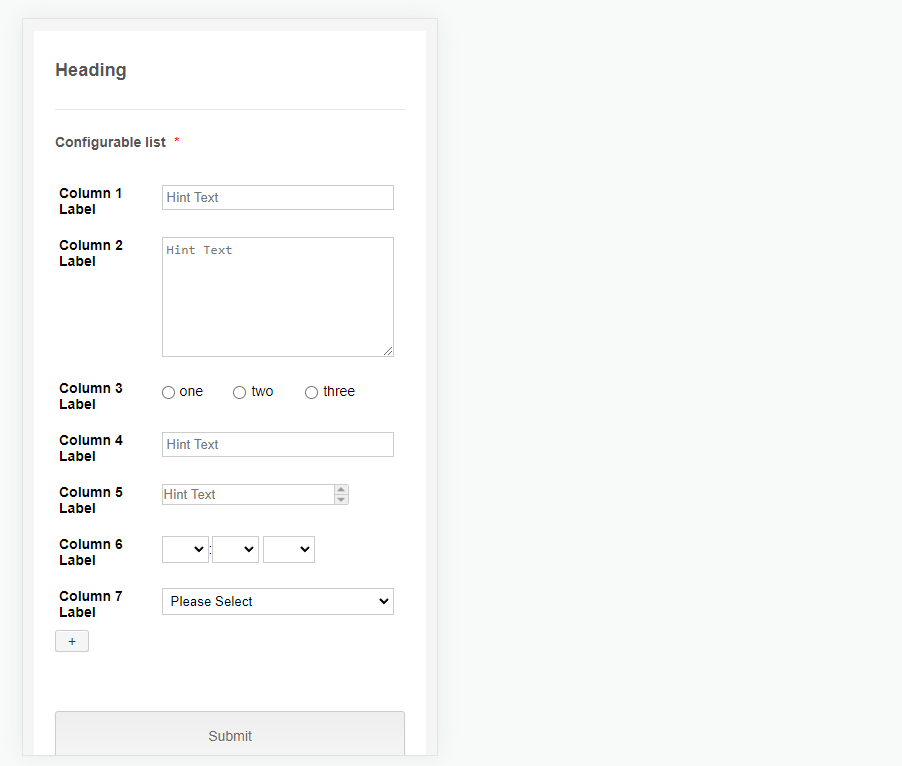The height and width of the screenshot is (766, 902).
Task: Increase Column 5 value with up arrow
Action: point(341,490)
